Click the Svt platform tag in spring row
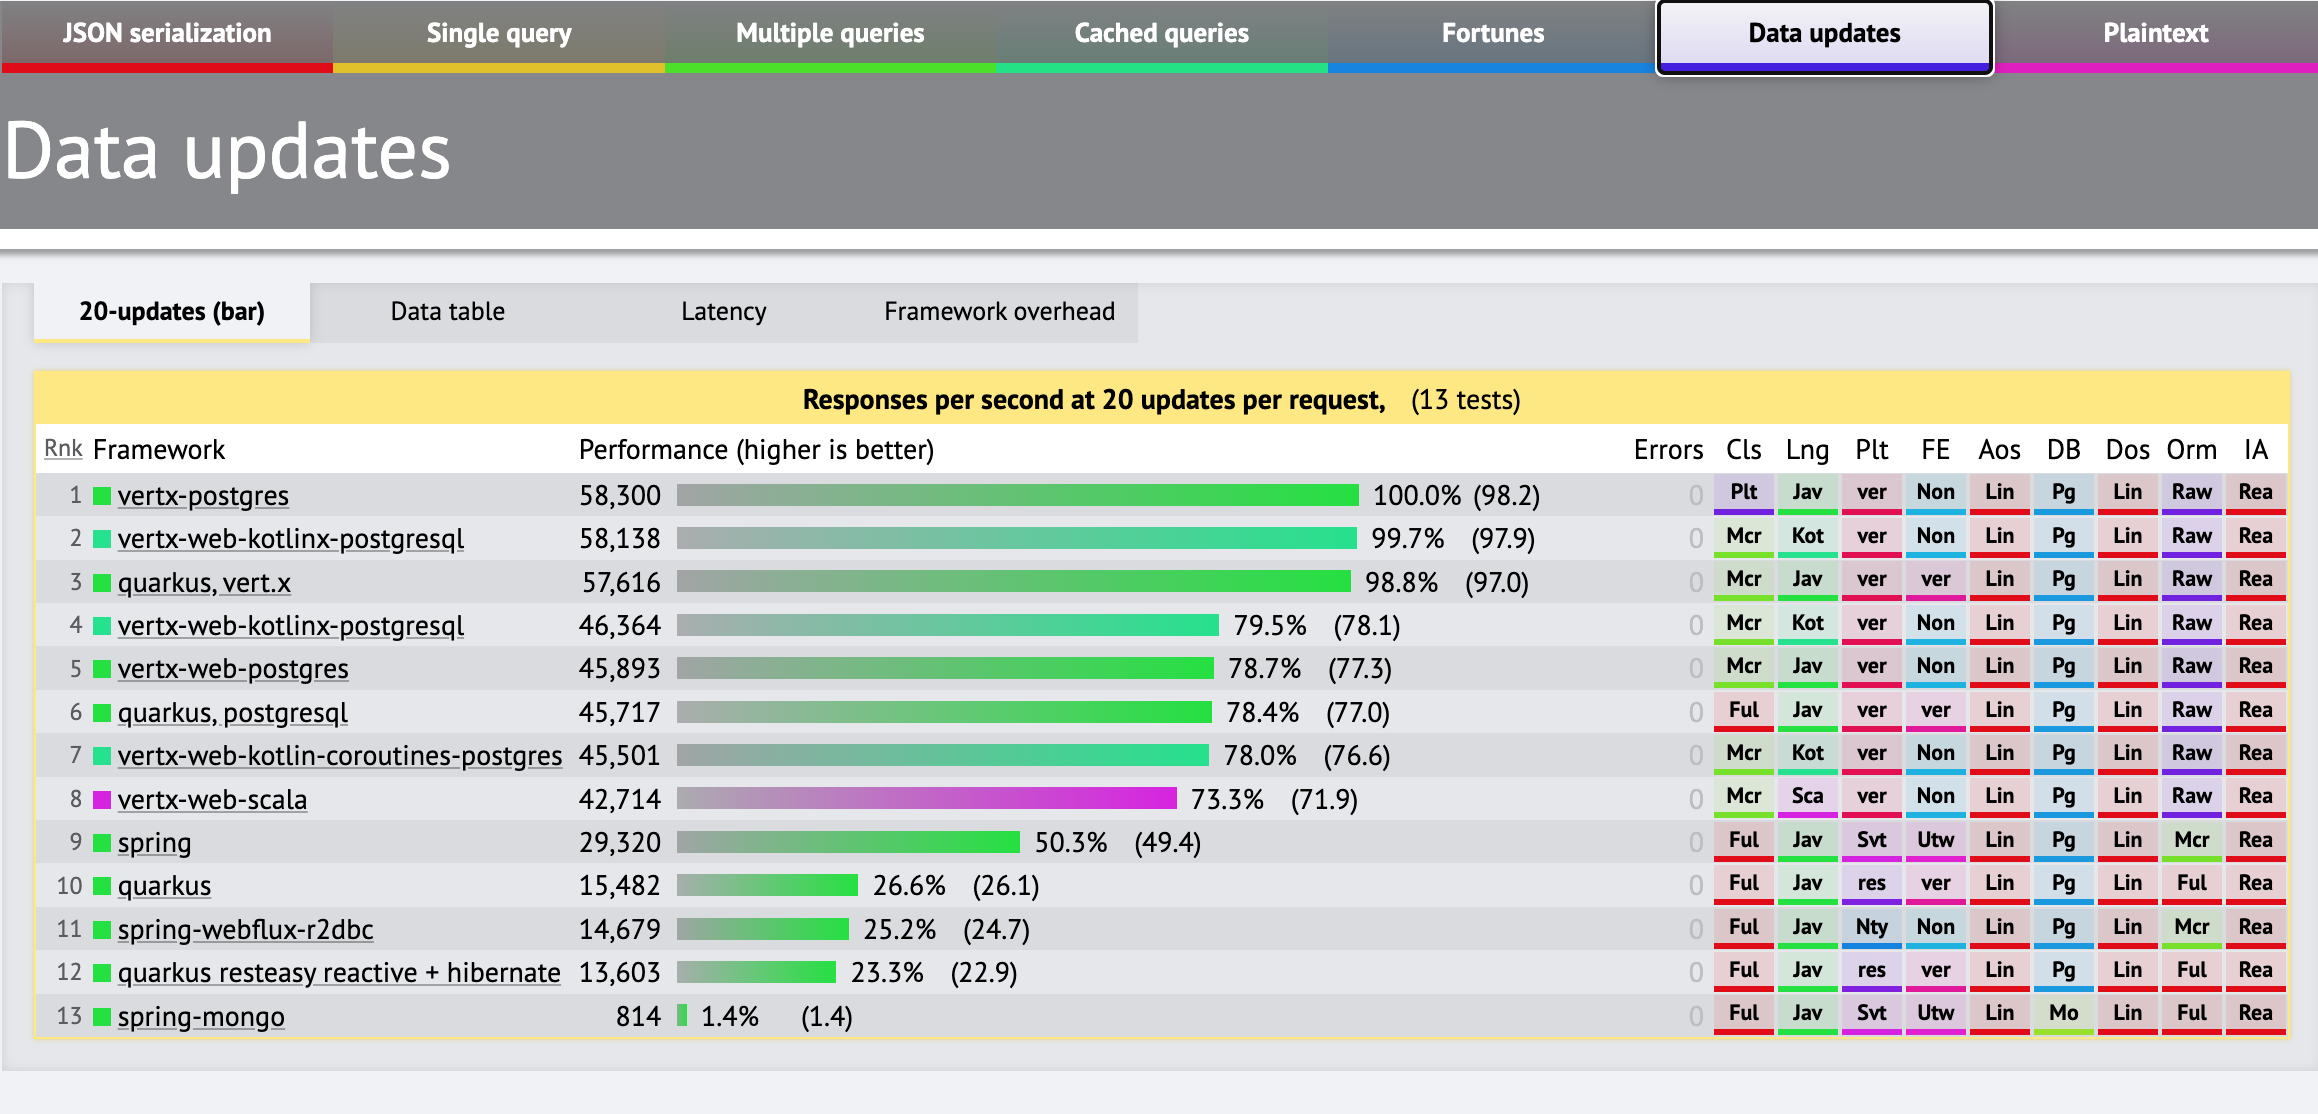Image resolution: width=2318 pixels, height=1114 pixels. coord(1871,840)
